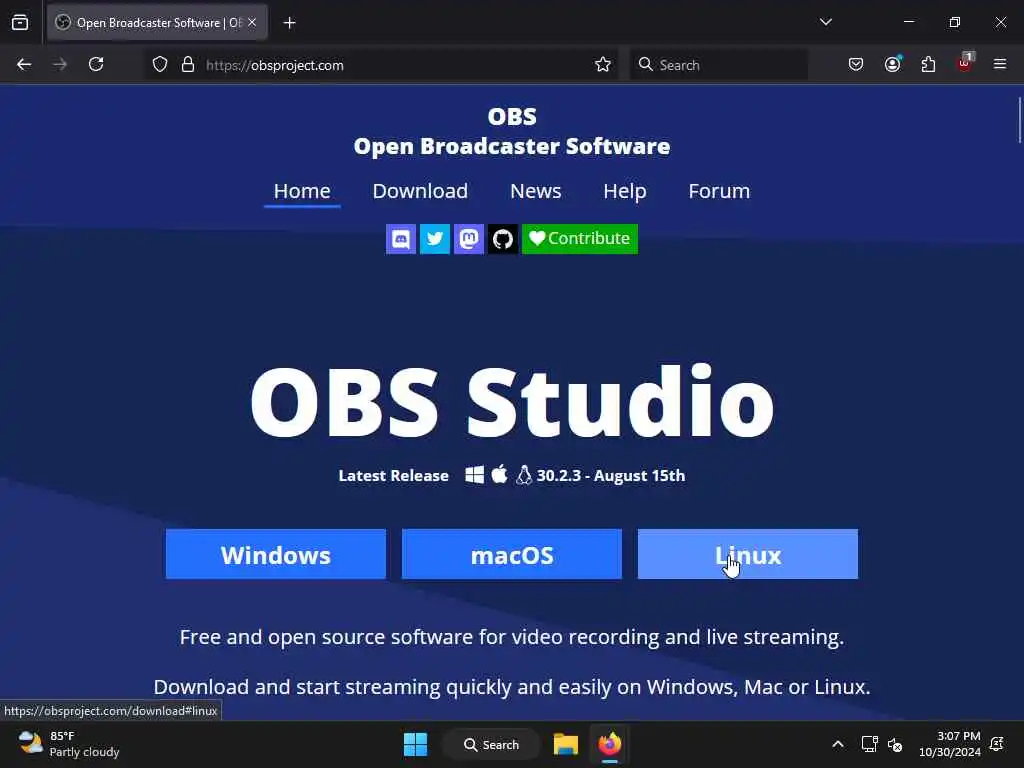Click the OBS Studio heading text
The width and height of the screenshot is (1024, 768).
point(512,401)
